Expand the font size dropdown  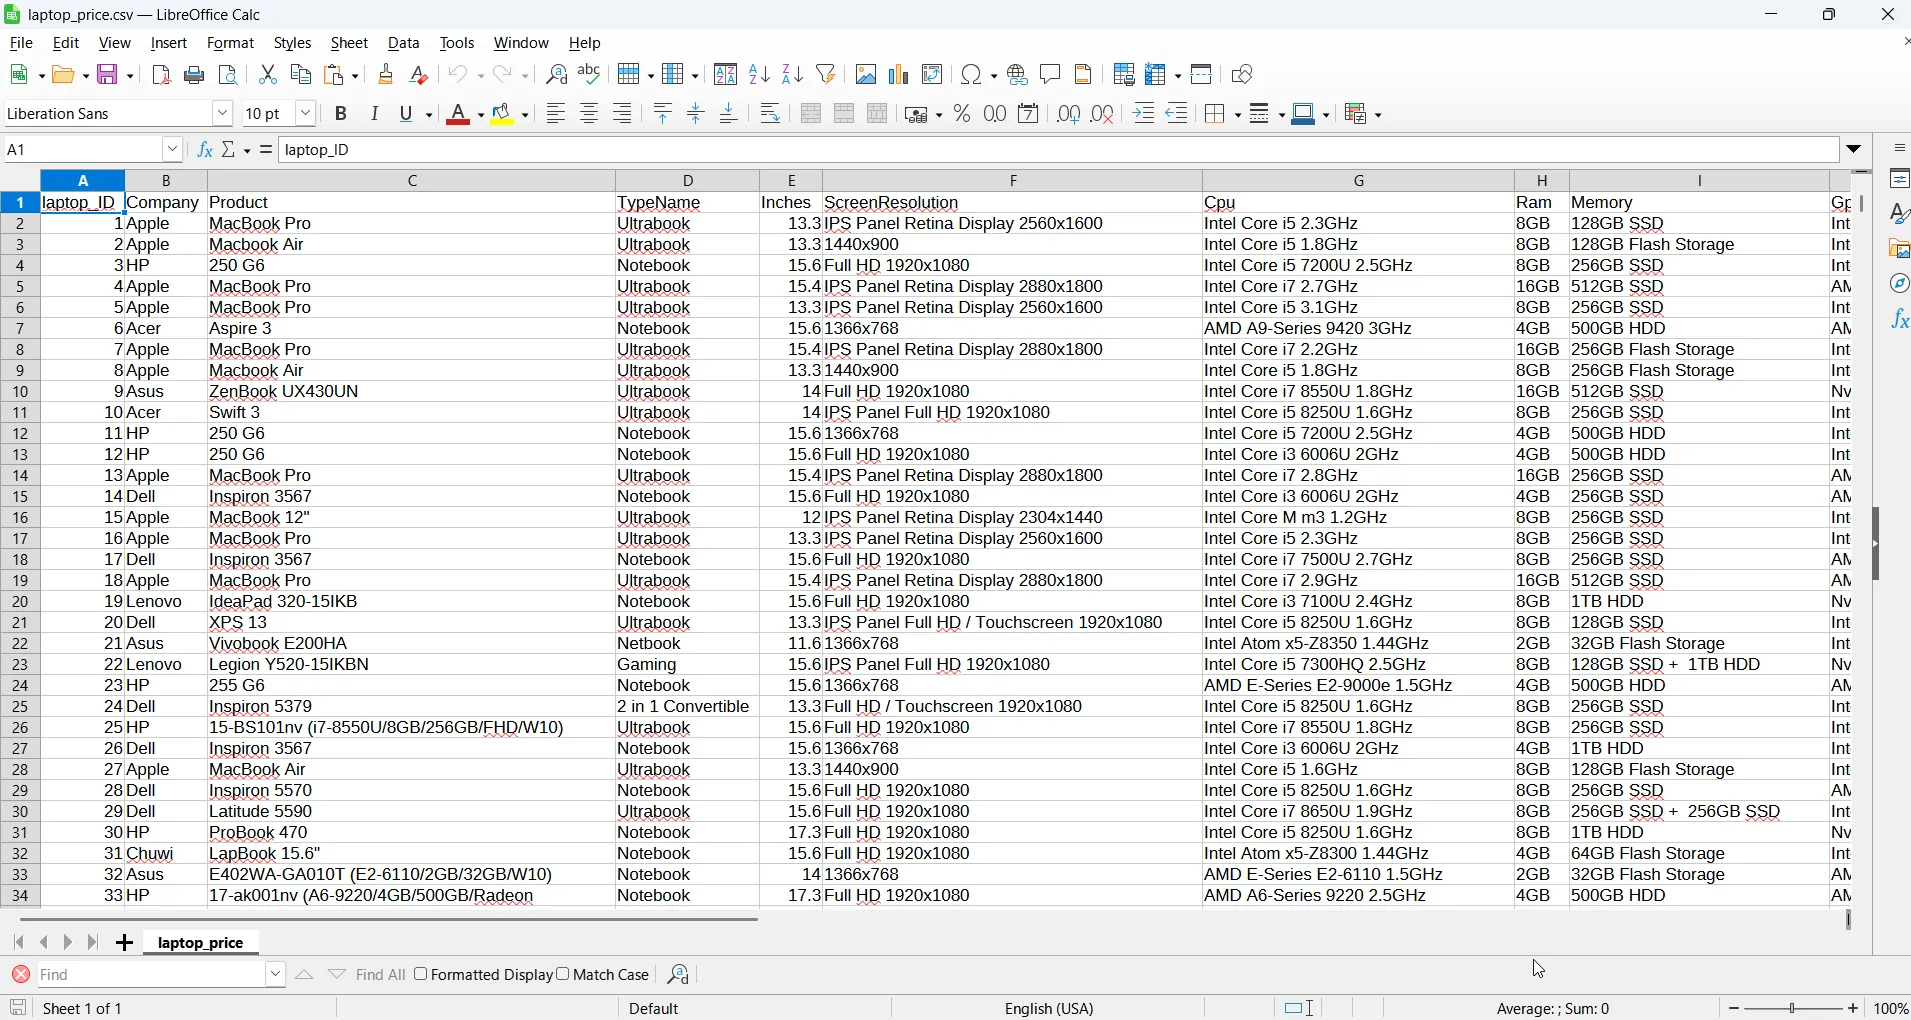[307, 114]
